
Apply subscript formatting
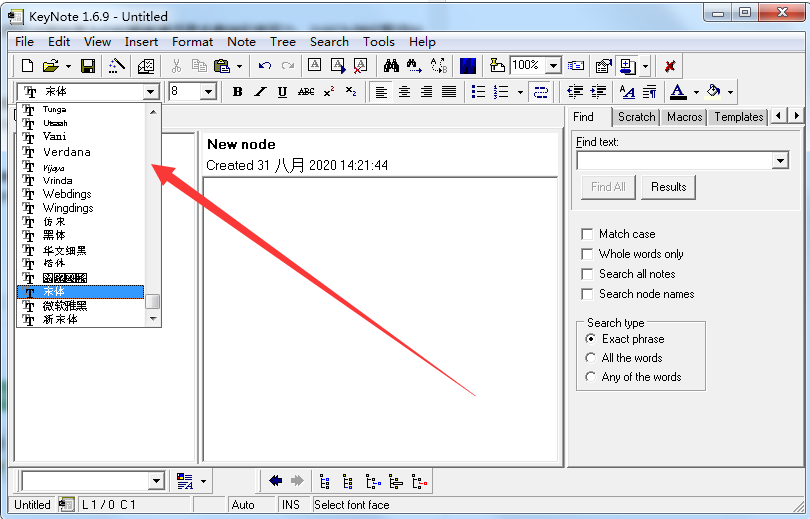(x=351, y=92)
